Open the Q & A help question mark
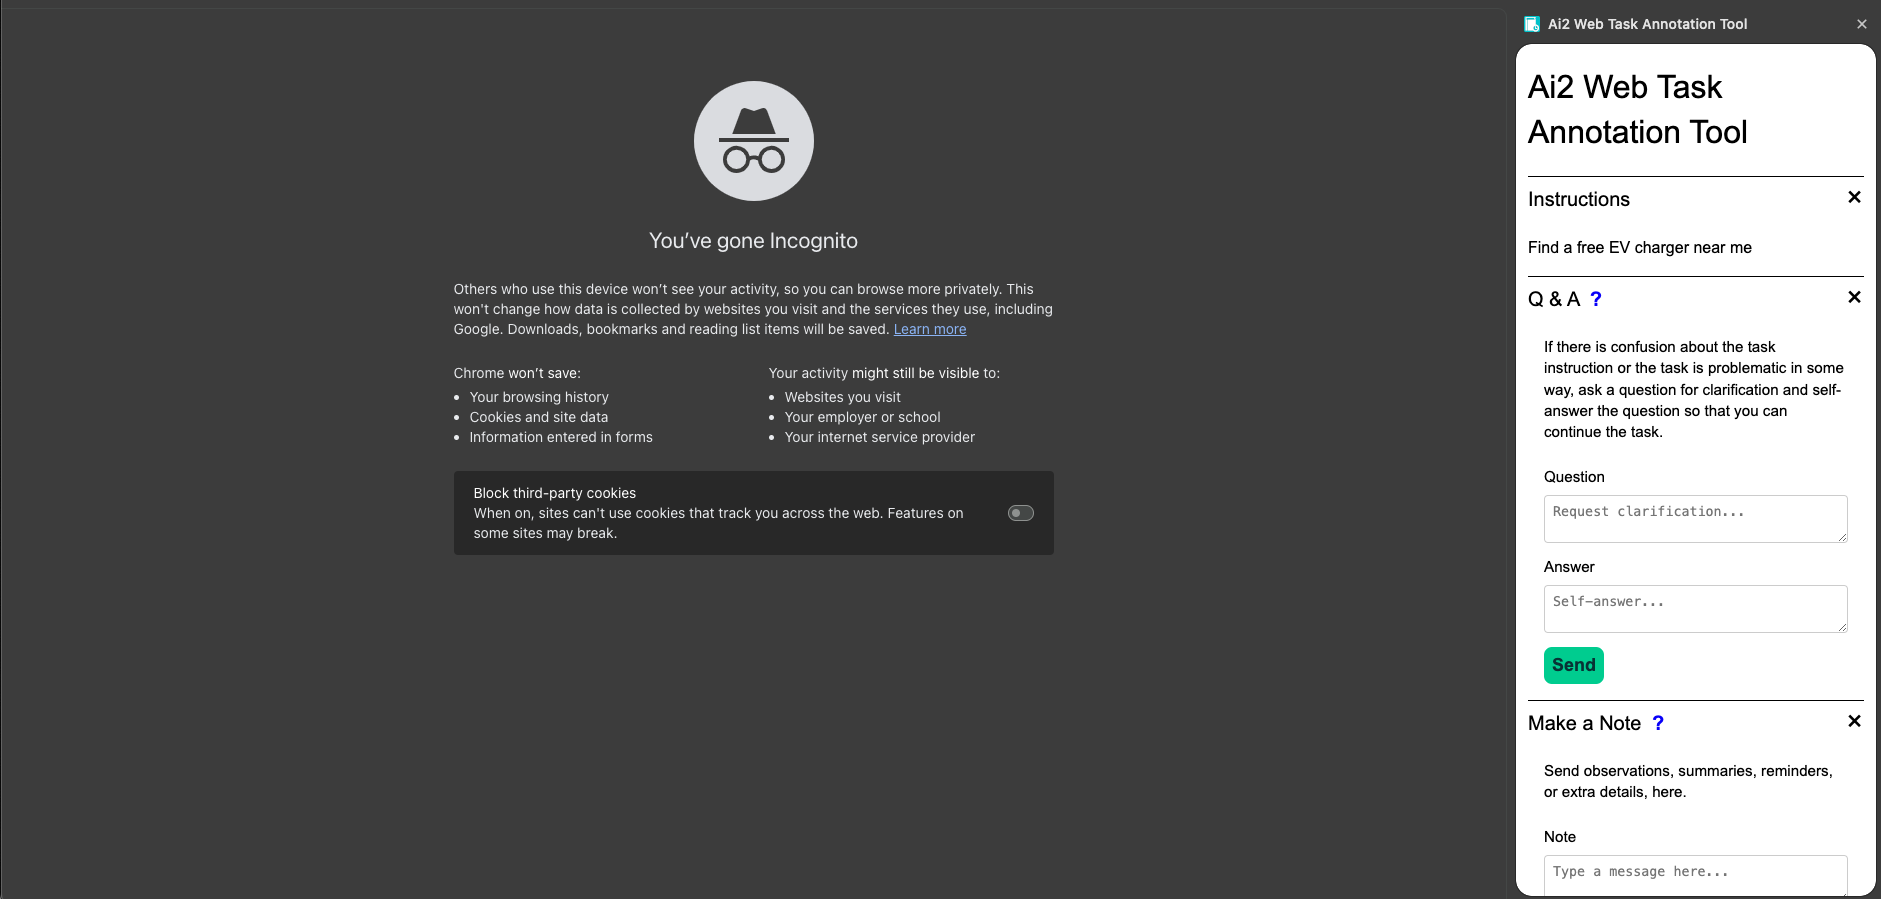 click(x=1596, y=299)
